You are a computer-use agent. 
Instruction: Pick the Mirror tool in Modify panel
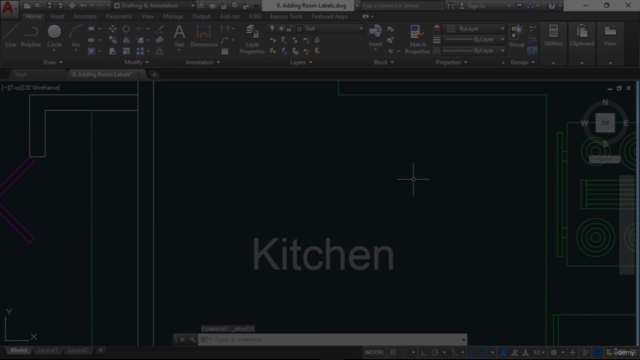point(126,40)
